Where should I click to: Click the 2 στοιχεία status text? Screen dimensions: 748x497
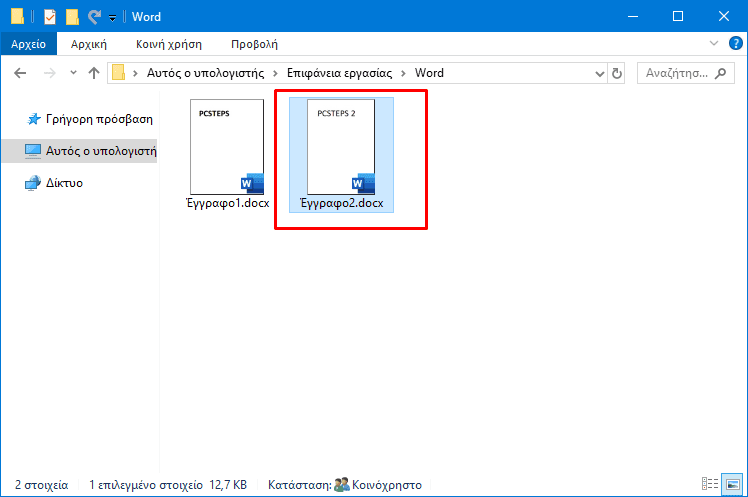point(42,485)
